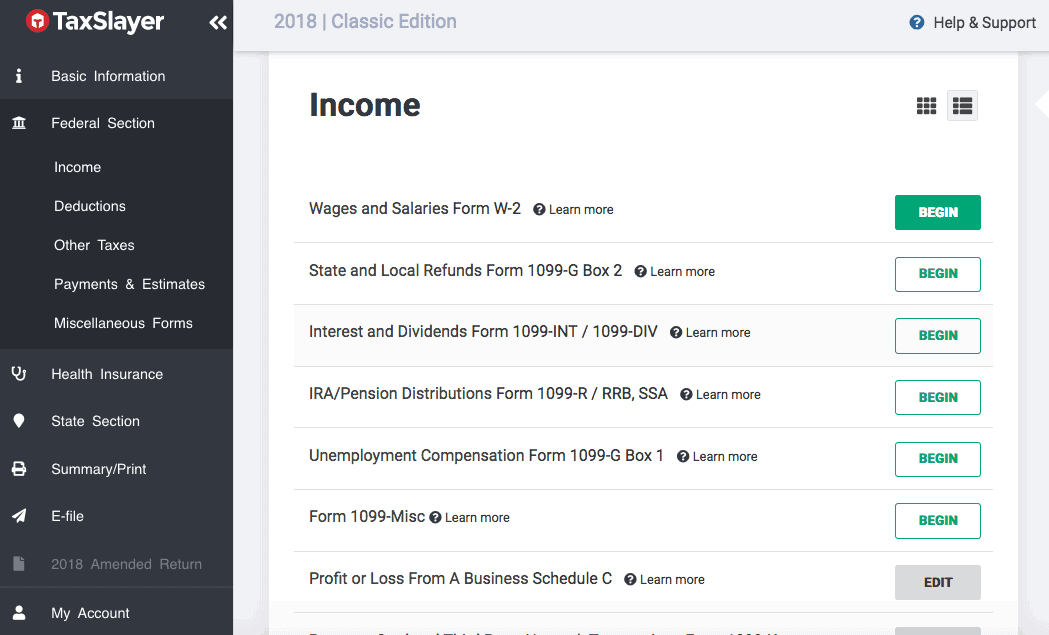Switch to grid view layout
The height and width of the screenshot is (635, 1049).
click(926, 105)
